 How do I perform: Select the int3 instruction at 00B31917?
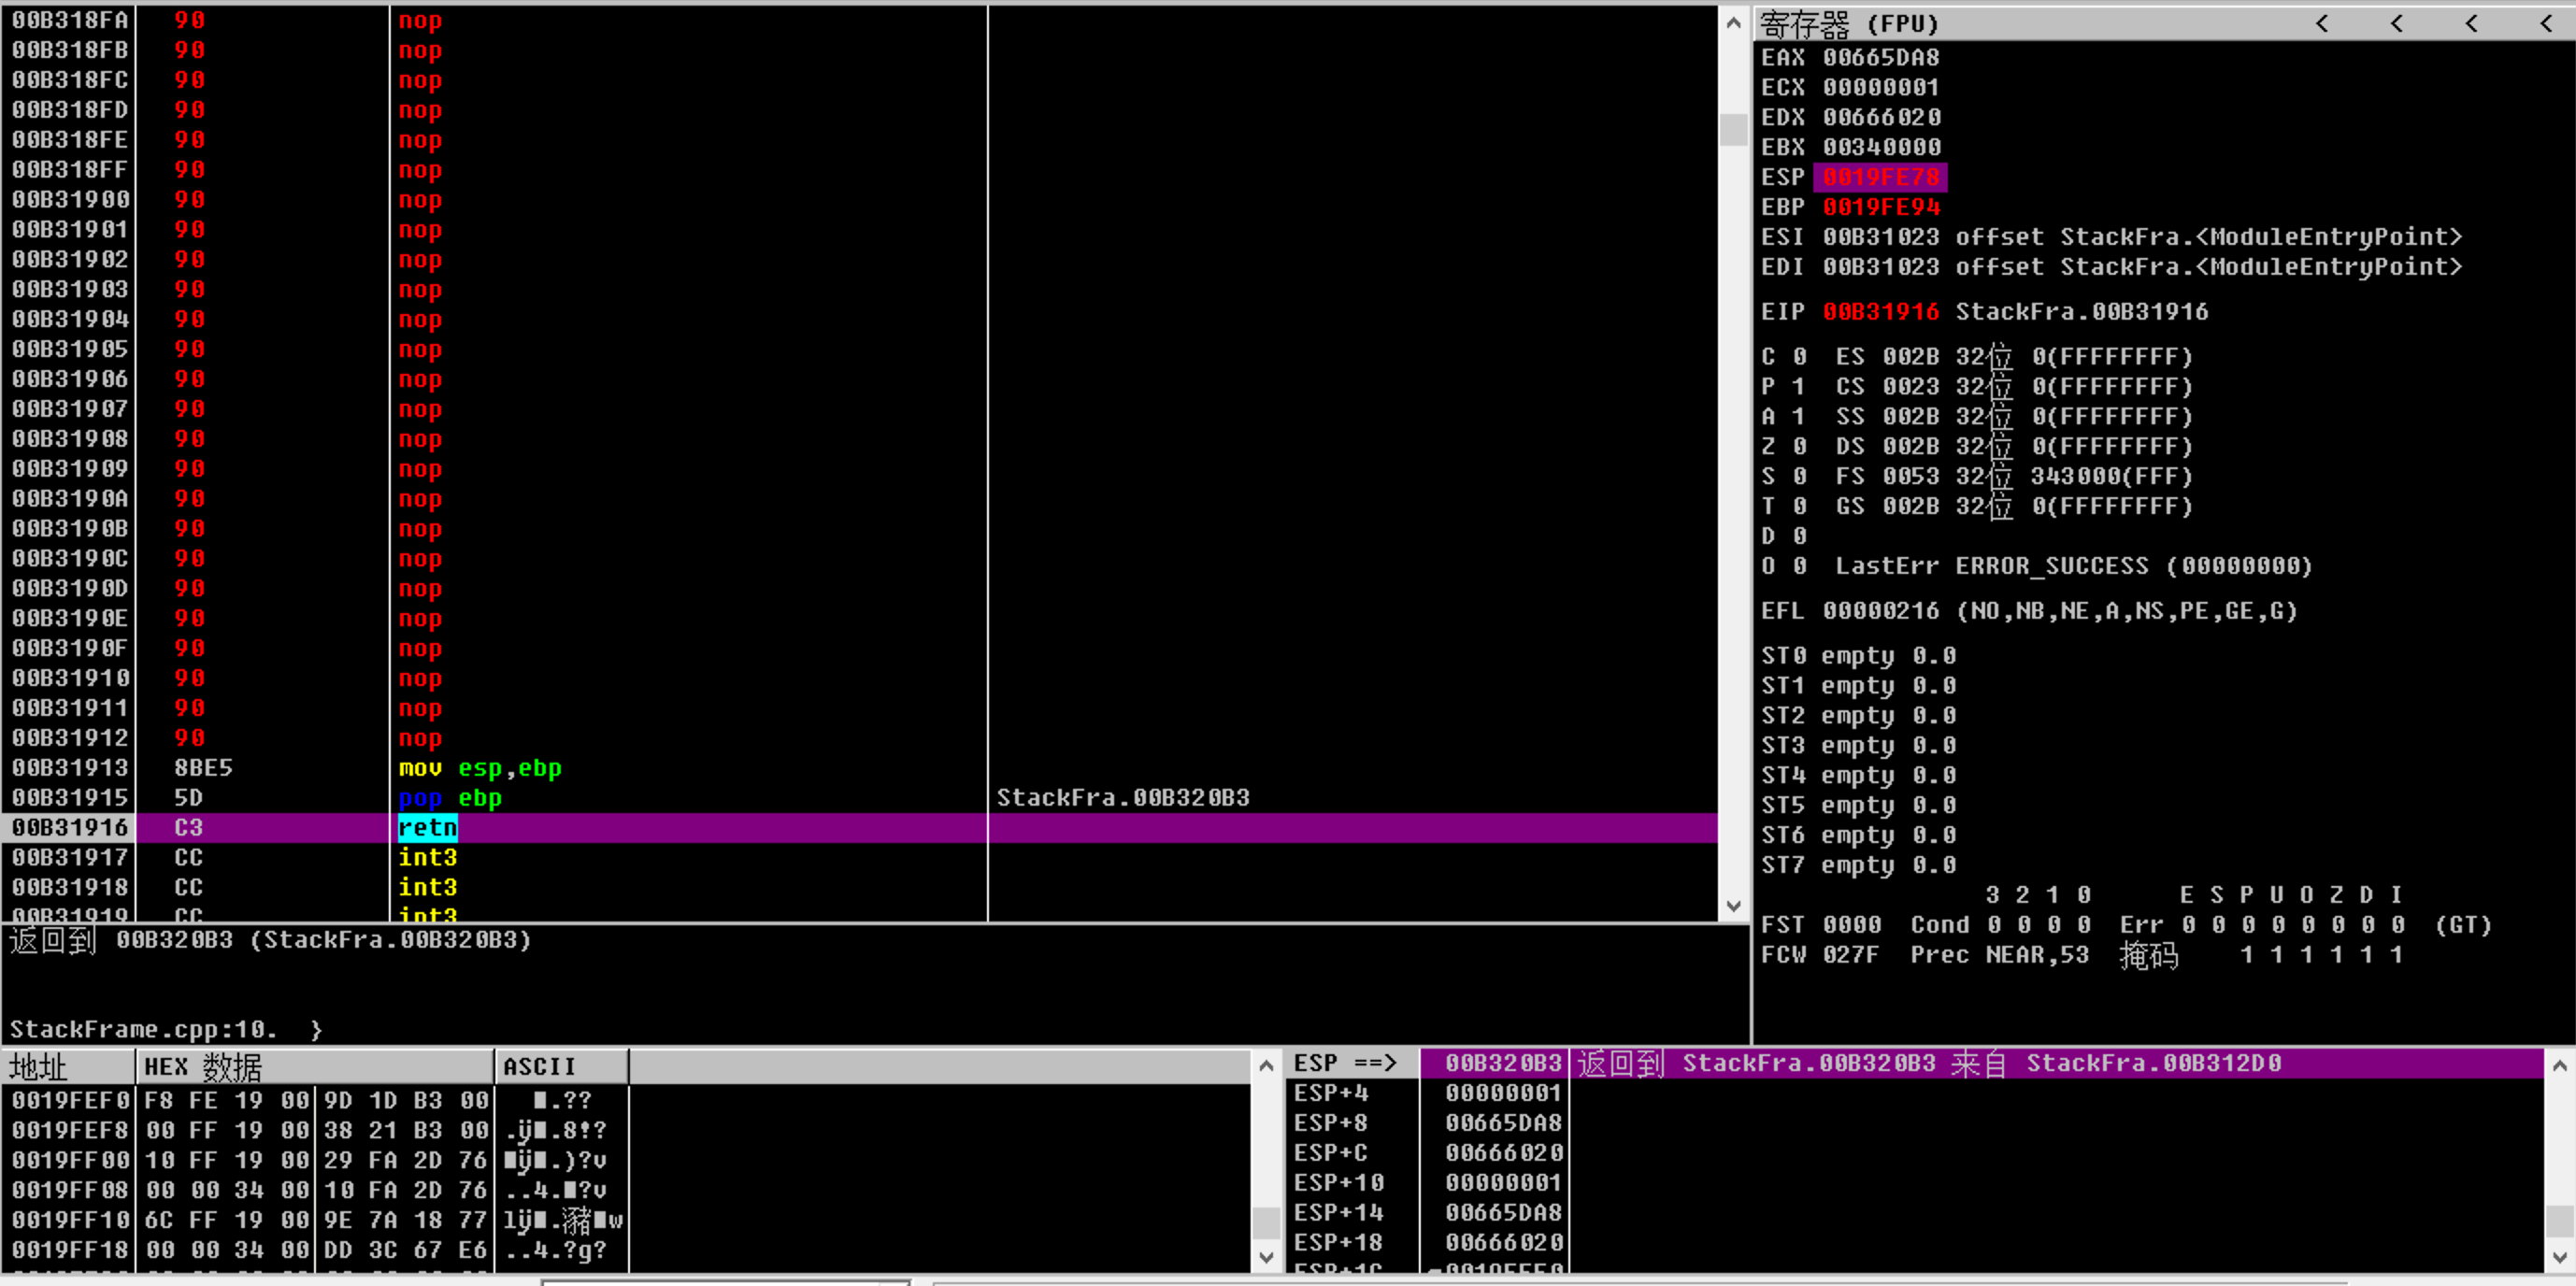[860, 858]
